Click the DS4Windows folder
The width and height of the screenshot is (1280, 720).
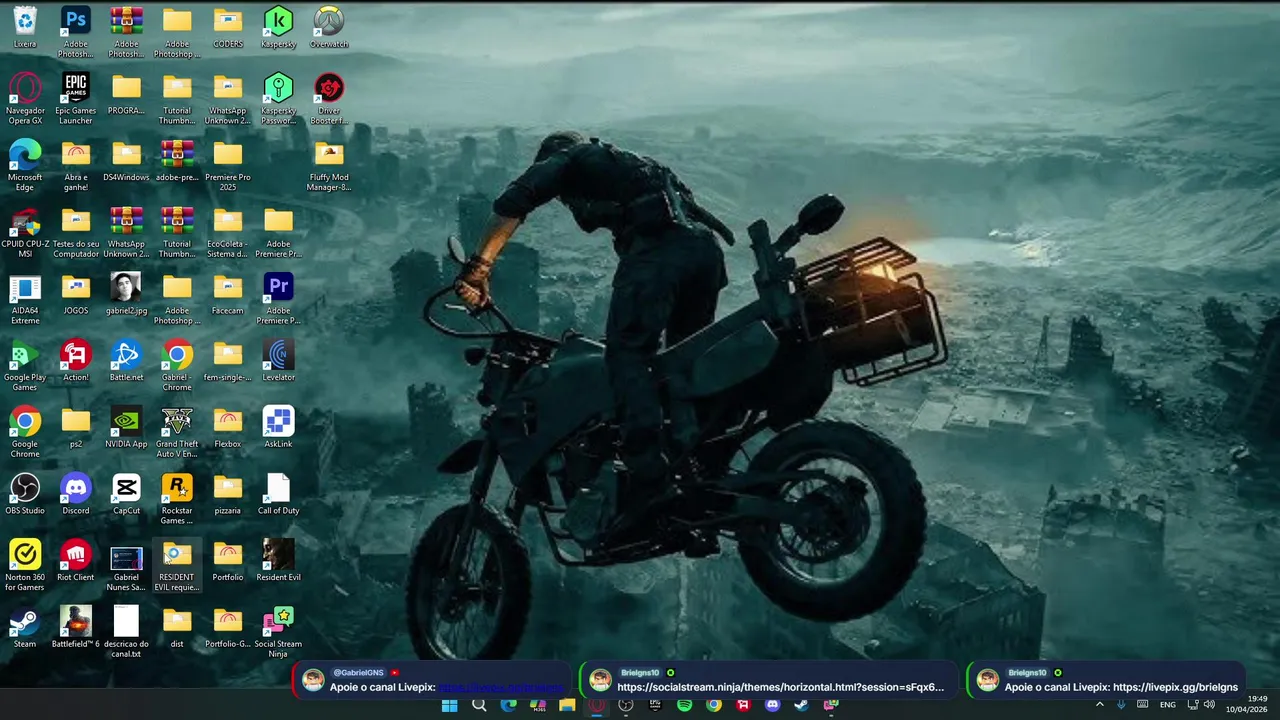[x=126, y=160]
